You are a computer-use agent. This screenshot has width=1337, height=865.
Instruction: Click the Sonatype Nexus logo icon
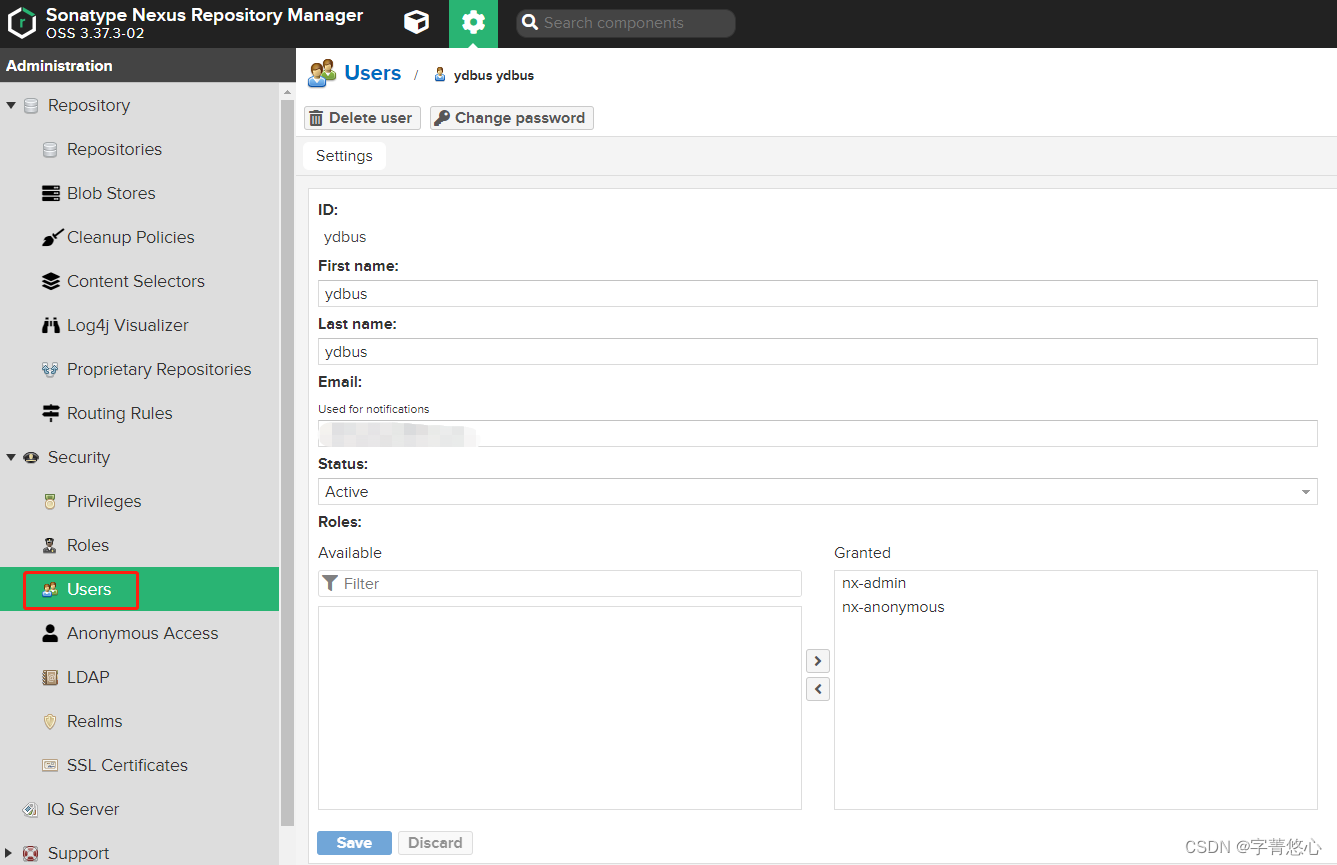[22, 23]
